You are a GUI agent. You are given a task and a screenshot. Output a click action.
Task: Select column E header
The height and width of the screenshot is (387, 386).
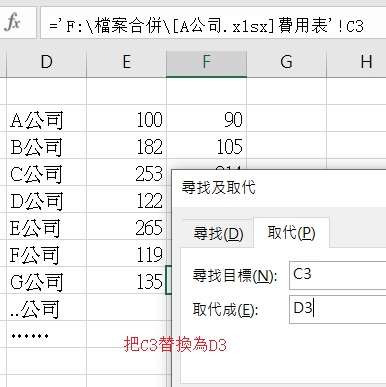click(x=127, y=62)
